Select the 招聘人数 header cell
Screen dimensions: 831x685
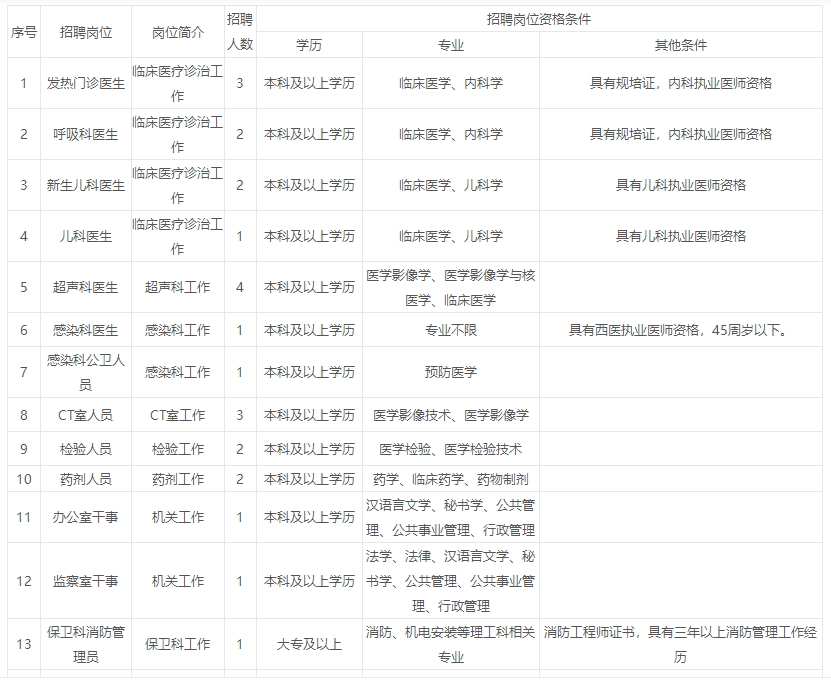[240, 31]
